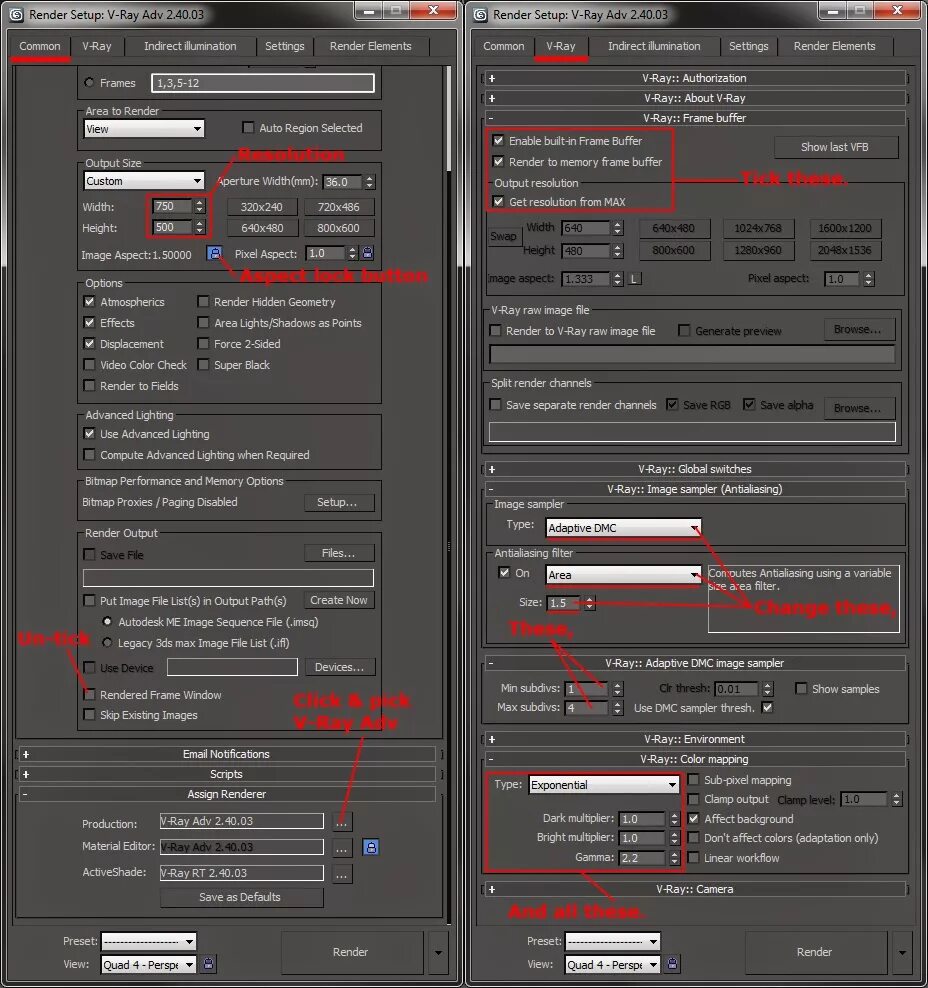This screenshot has width=928, height=988.
Task: Click the Render Output Files... button
Action: (338, 553)
